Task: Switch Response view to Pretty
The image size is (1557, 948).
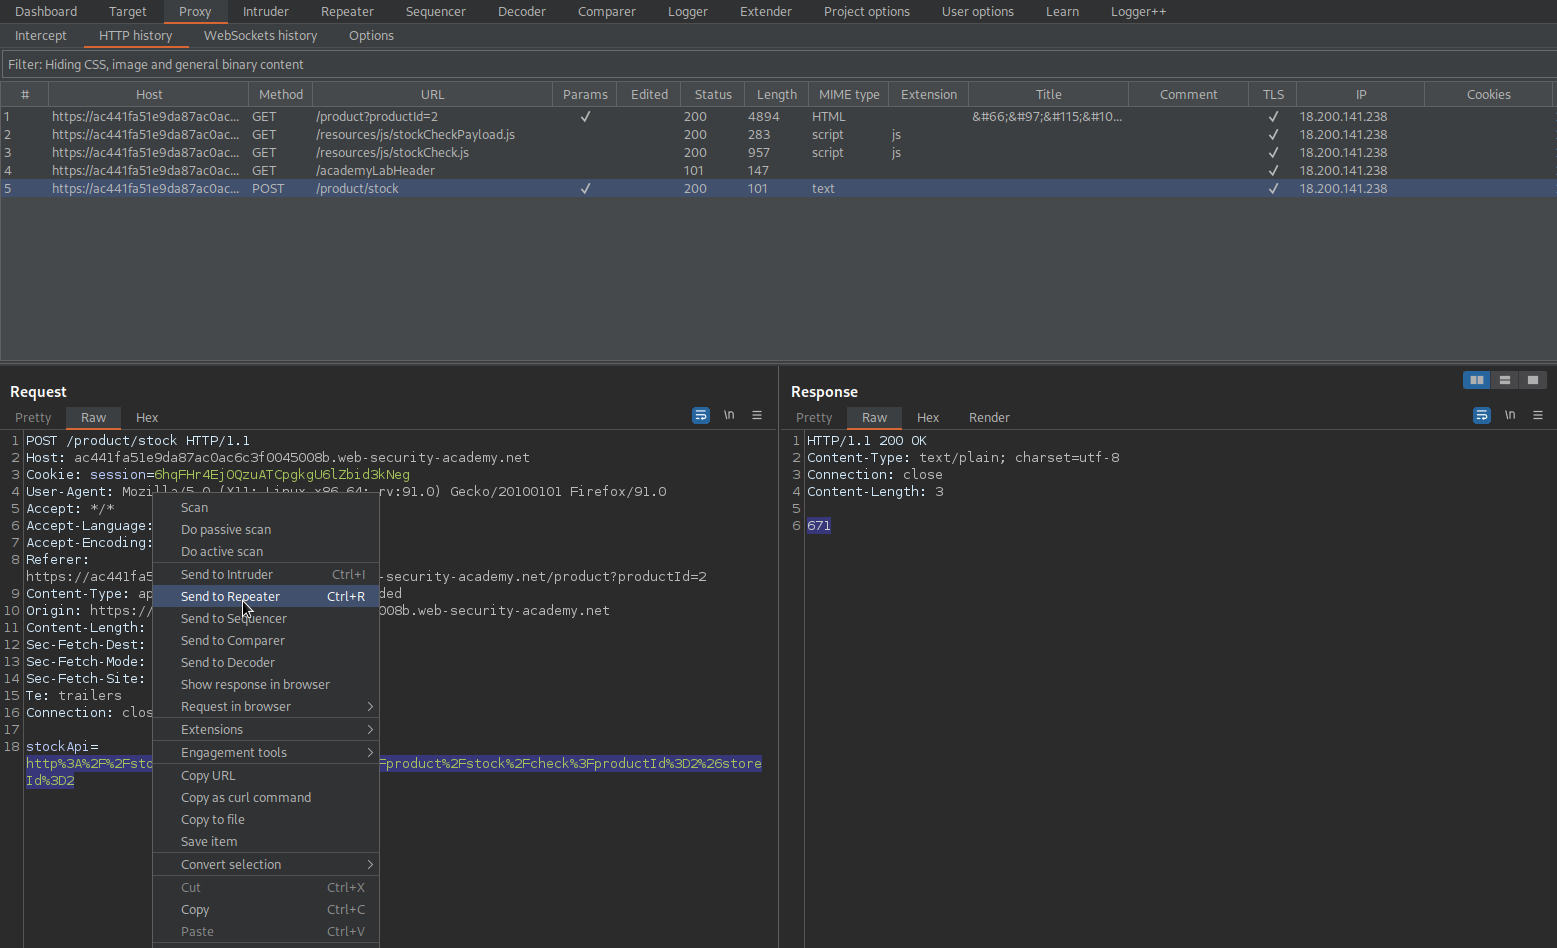Action: tap(814, 417)
